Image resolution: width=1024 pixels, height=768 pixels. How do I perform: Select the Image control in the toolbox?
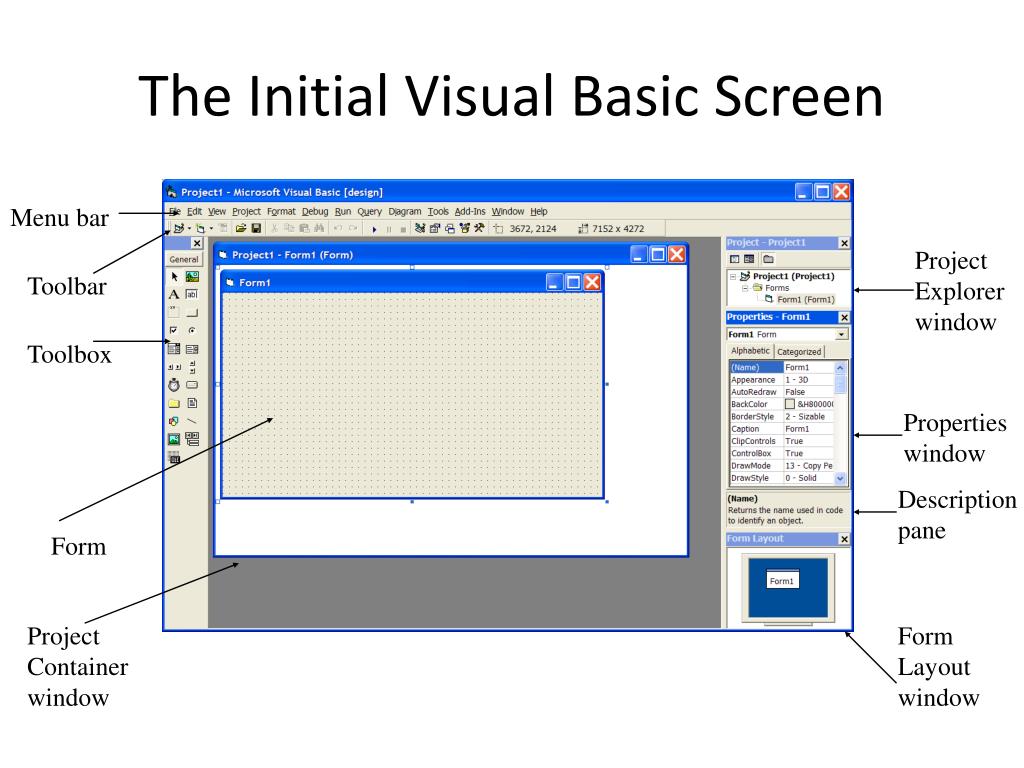click(x=174, y=439)
